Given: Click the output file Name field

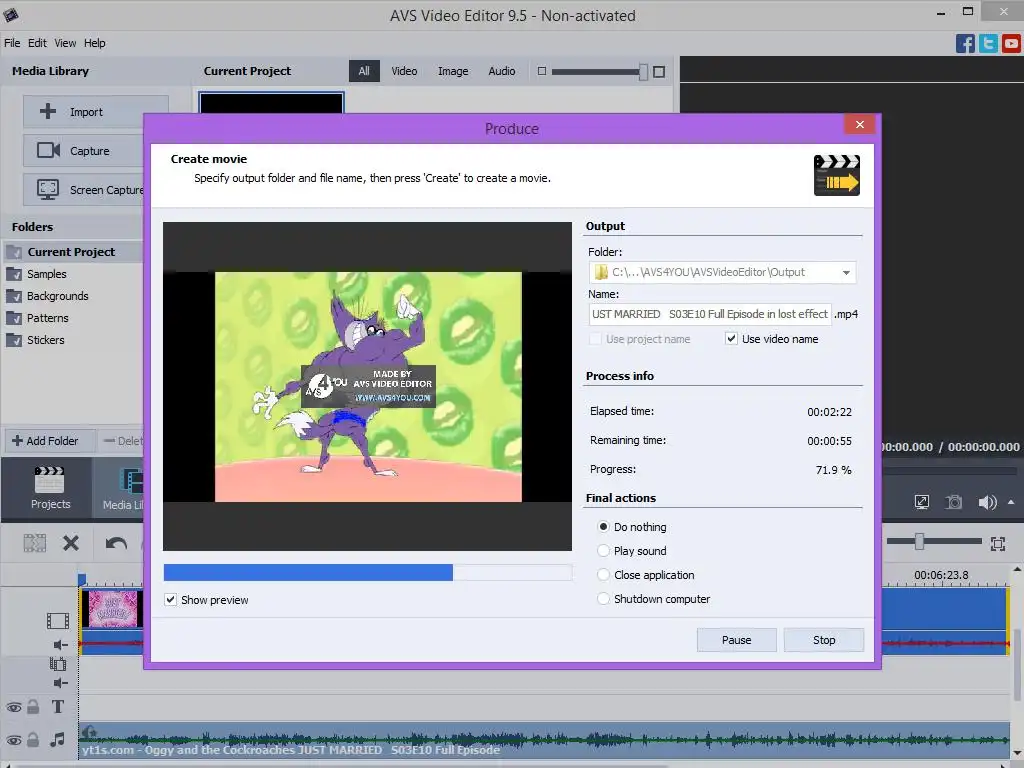Looking at the screenshot, I should tap(710, 314).
